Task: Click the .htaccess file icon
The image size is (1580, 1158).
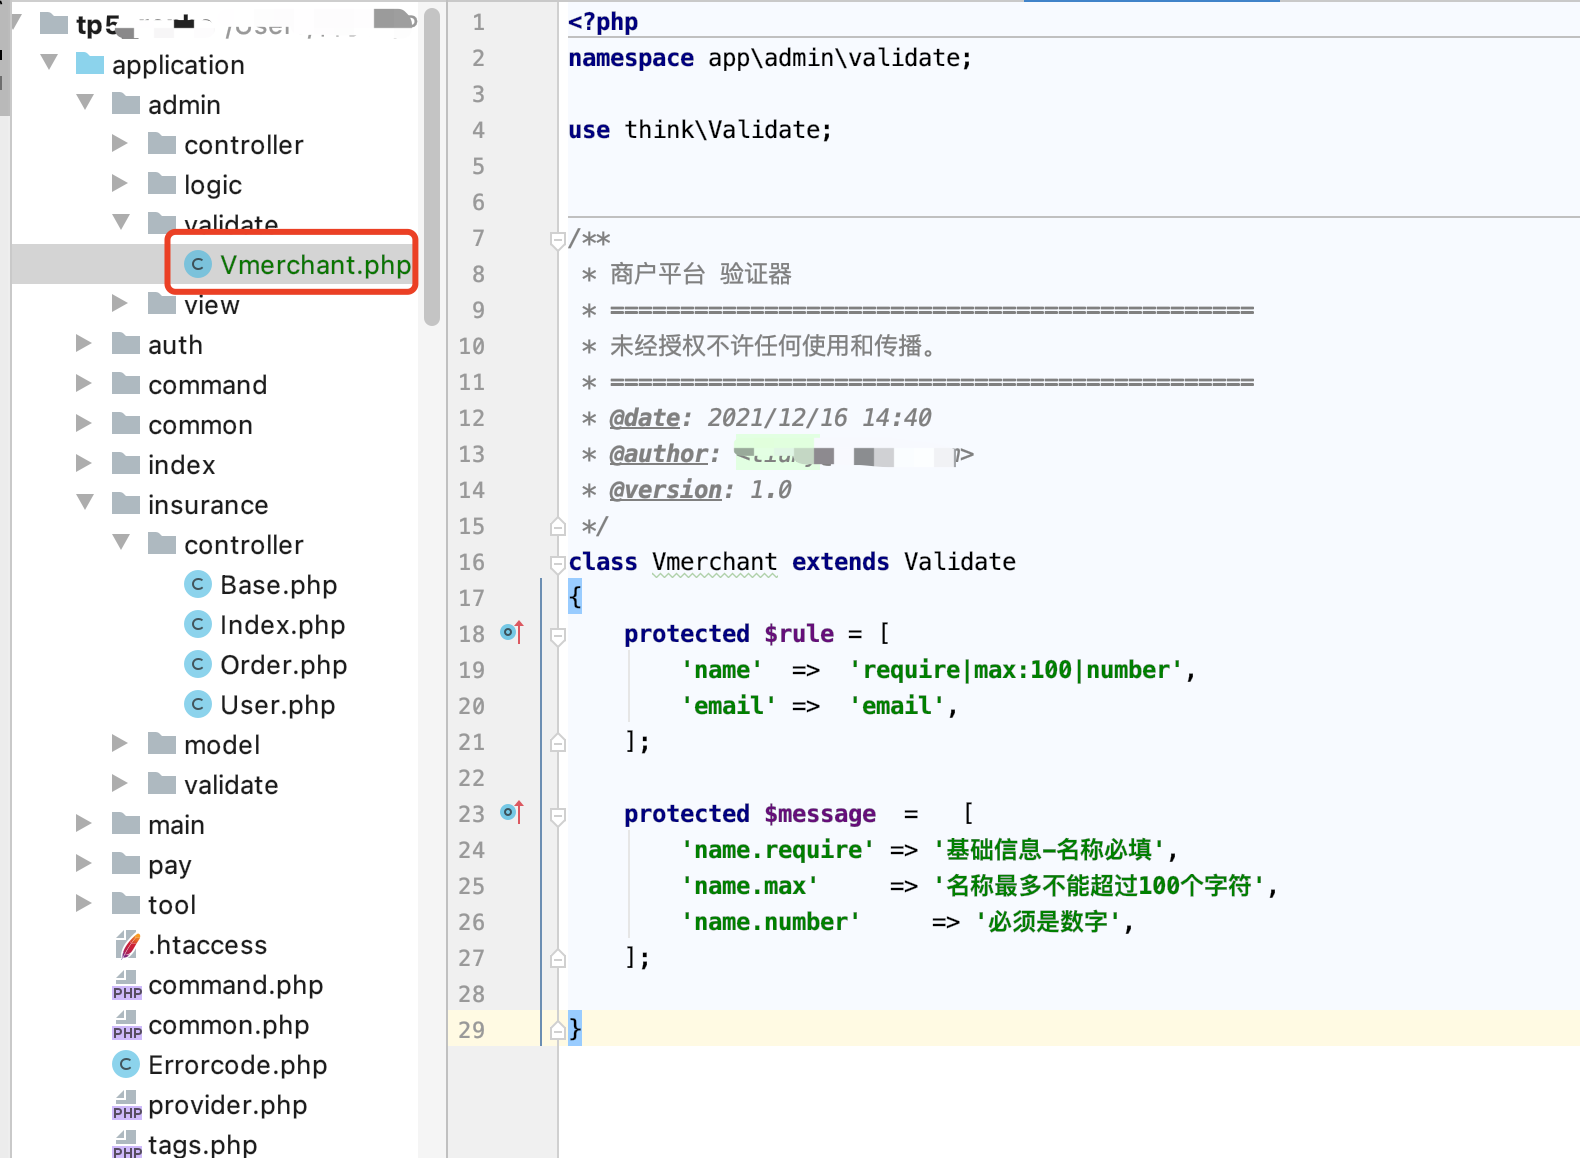Action: [x=127, y=944]
